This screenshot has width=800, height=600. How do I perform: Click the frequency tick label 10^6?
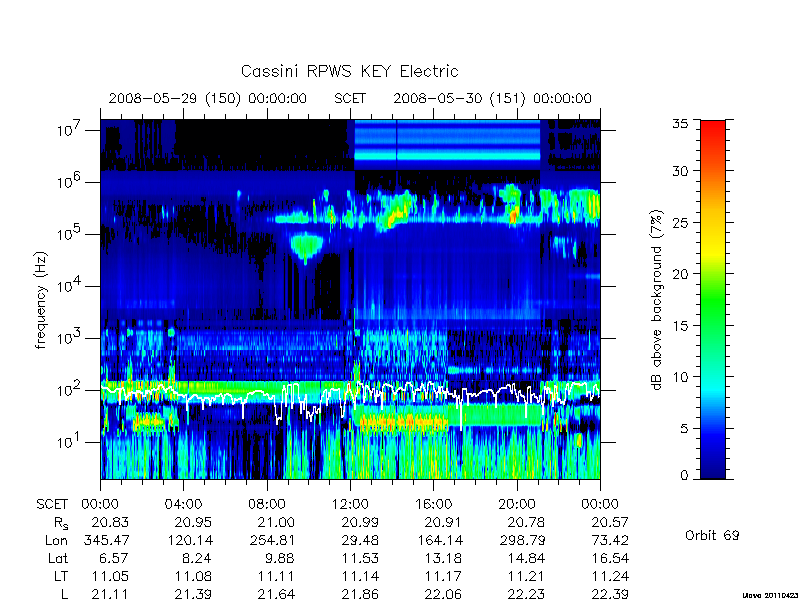point(70,182)
